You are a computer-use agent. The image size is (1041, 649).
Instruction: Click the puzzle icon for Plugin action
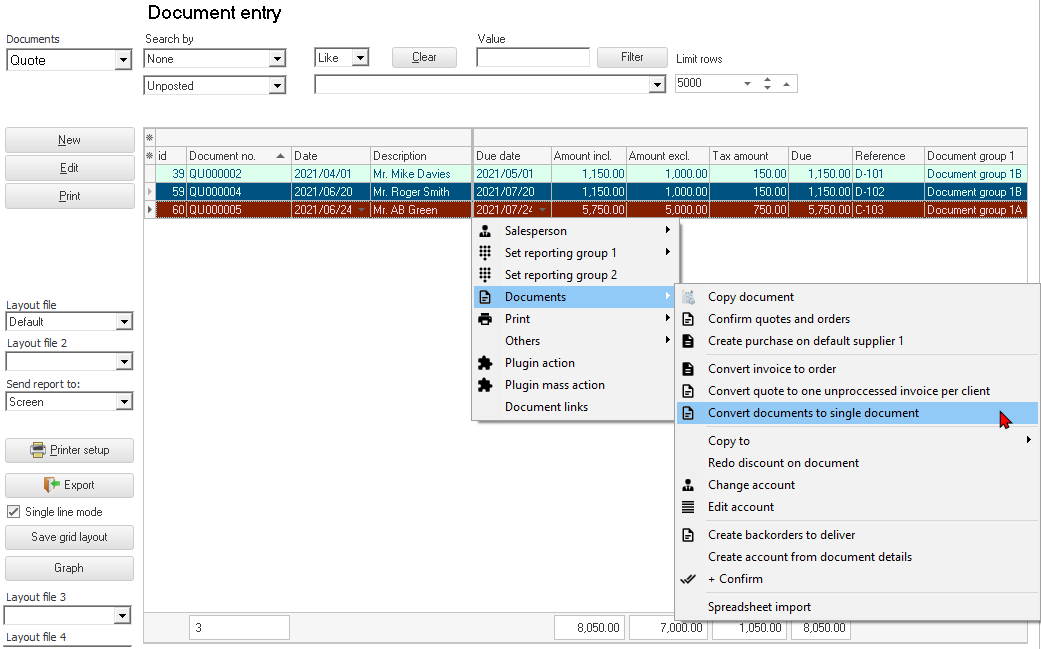(x=485, y=363)
